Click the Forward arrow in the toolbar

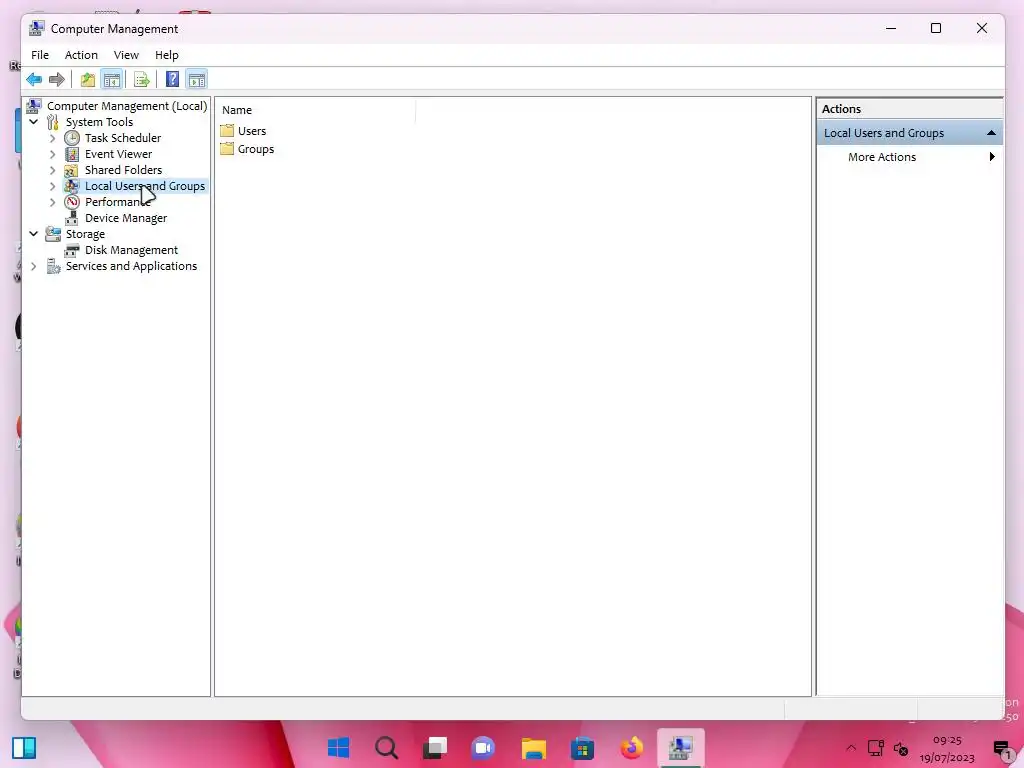click(57, 80)
